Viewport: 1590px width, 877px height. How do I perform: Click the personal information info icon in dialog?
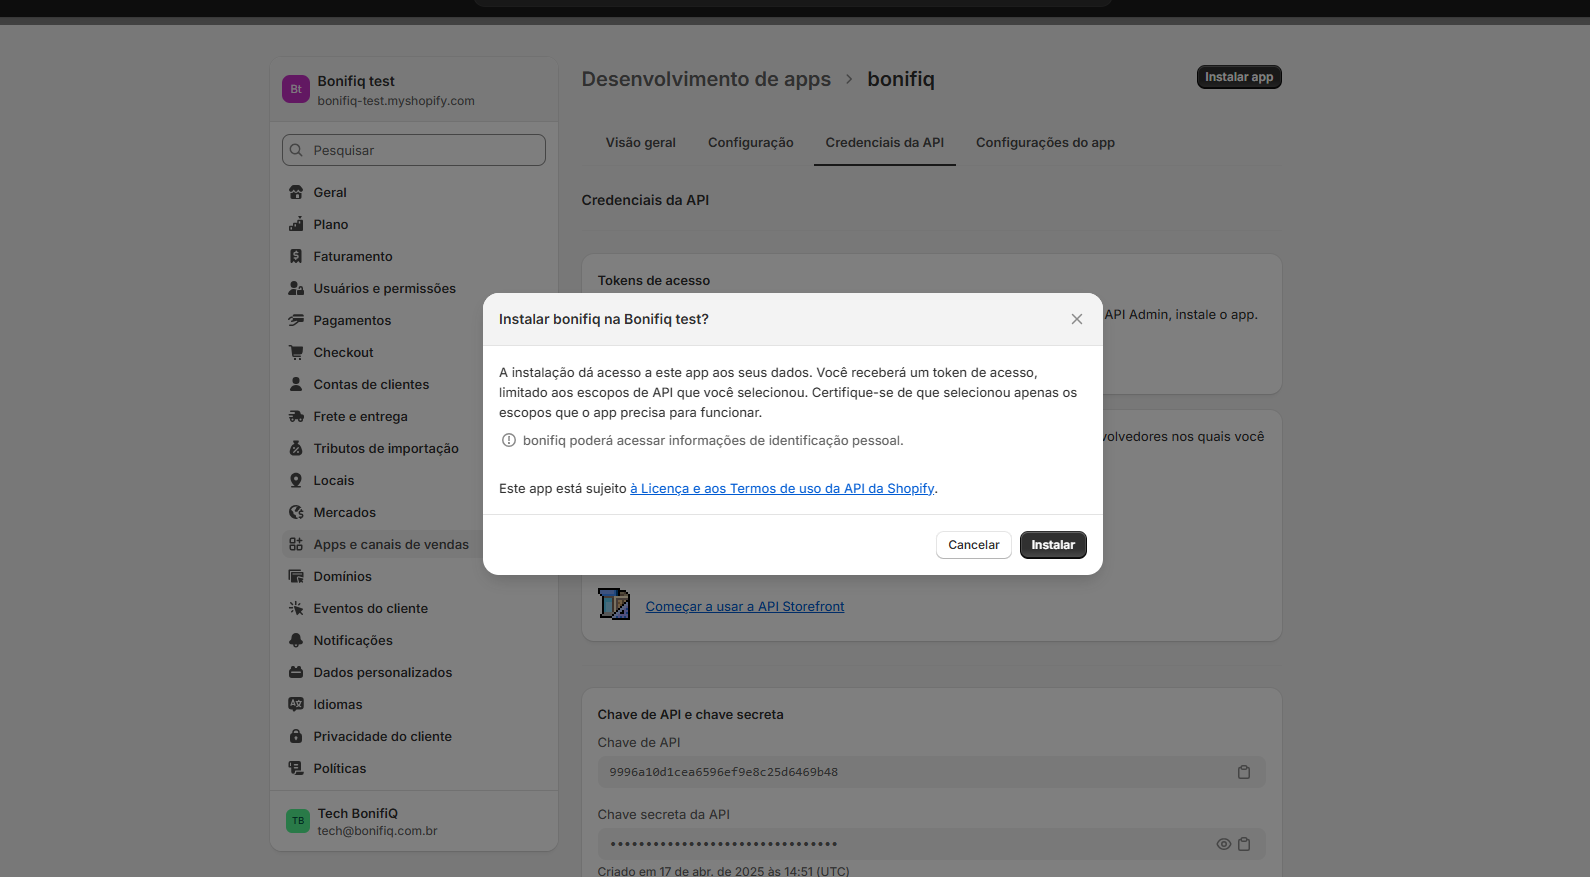click(x=509, y=440)
